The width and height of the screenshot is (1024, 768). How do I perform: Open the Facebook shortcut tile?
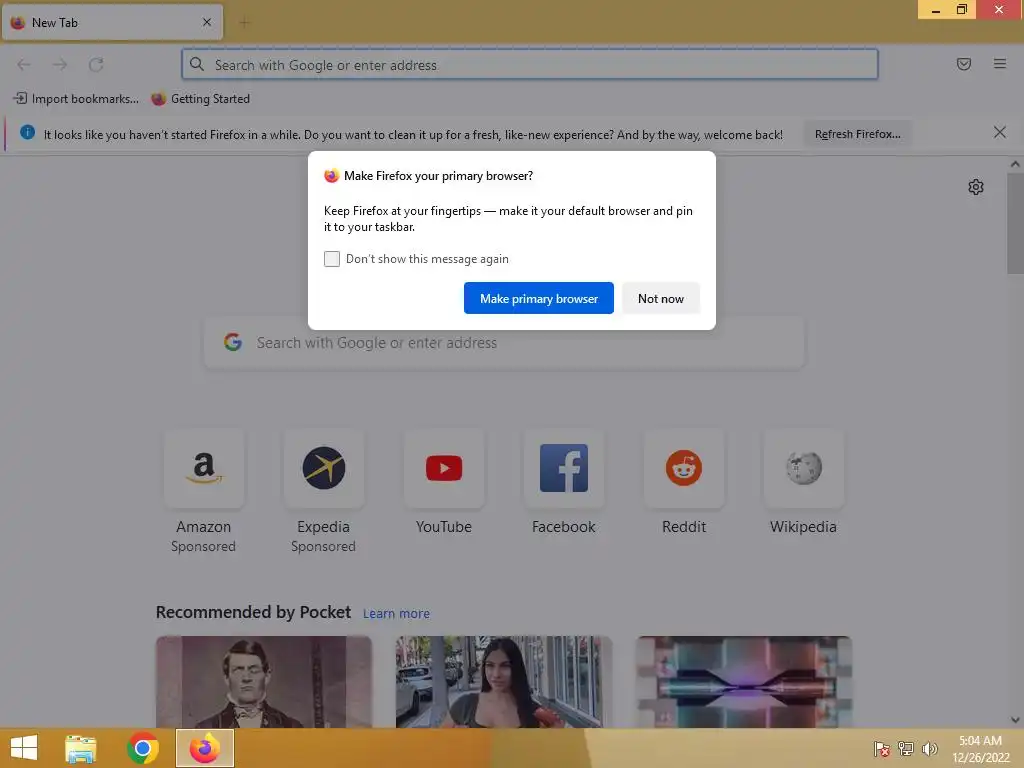tap(564, 468)
